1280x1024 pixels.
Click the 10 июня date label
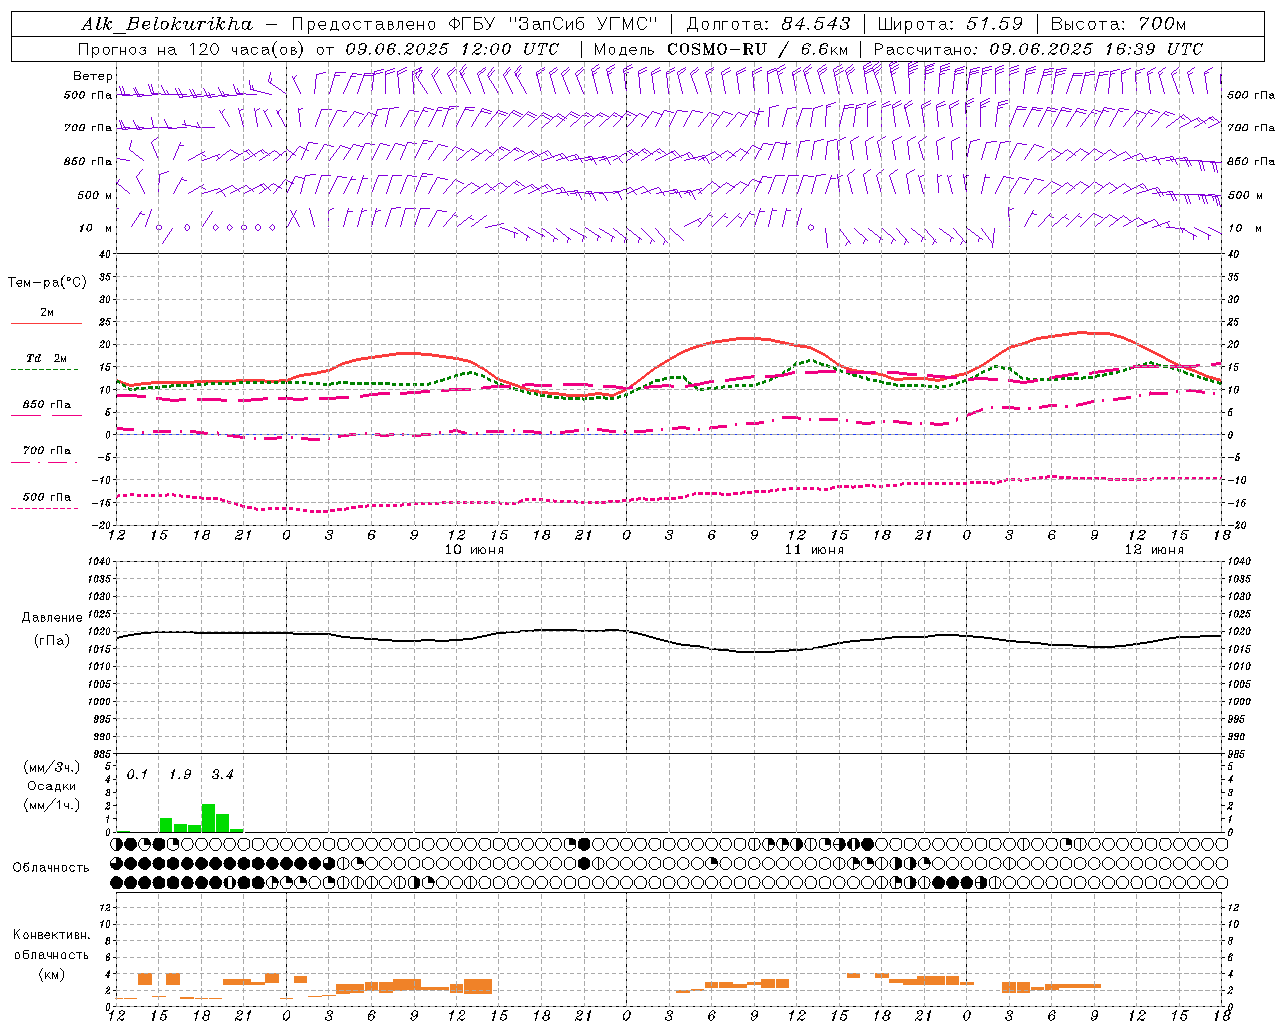click(474, 550)
